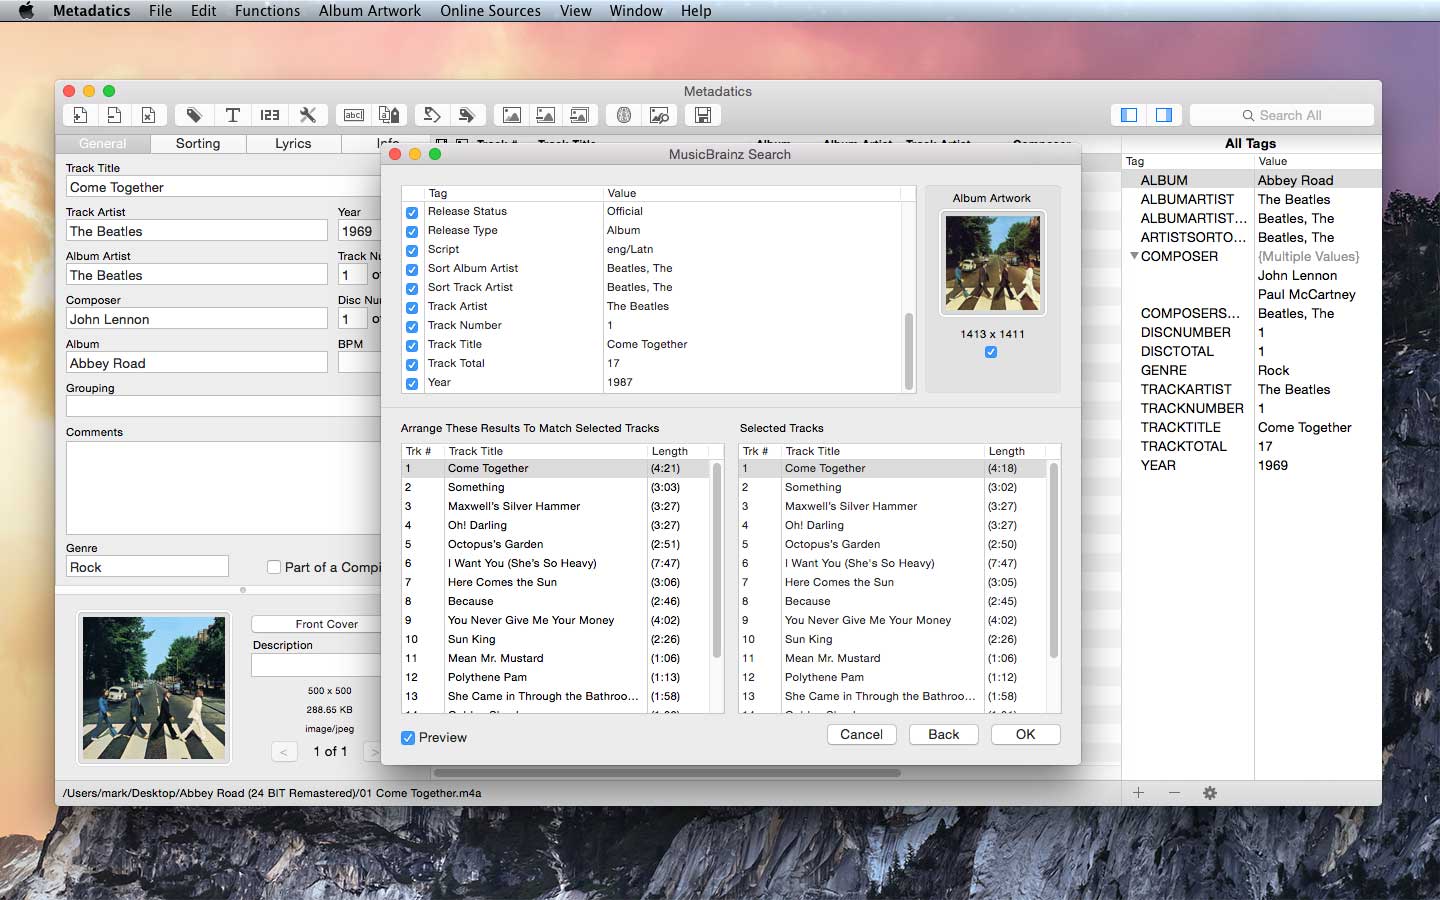Uncheck the Release Status checkbox
1440x900 pixels.
click(412, 212)
